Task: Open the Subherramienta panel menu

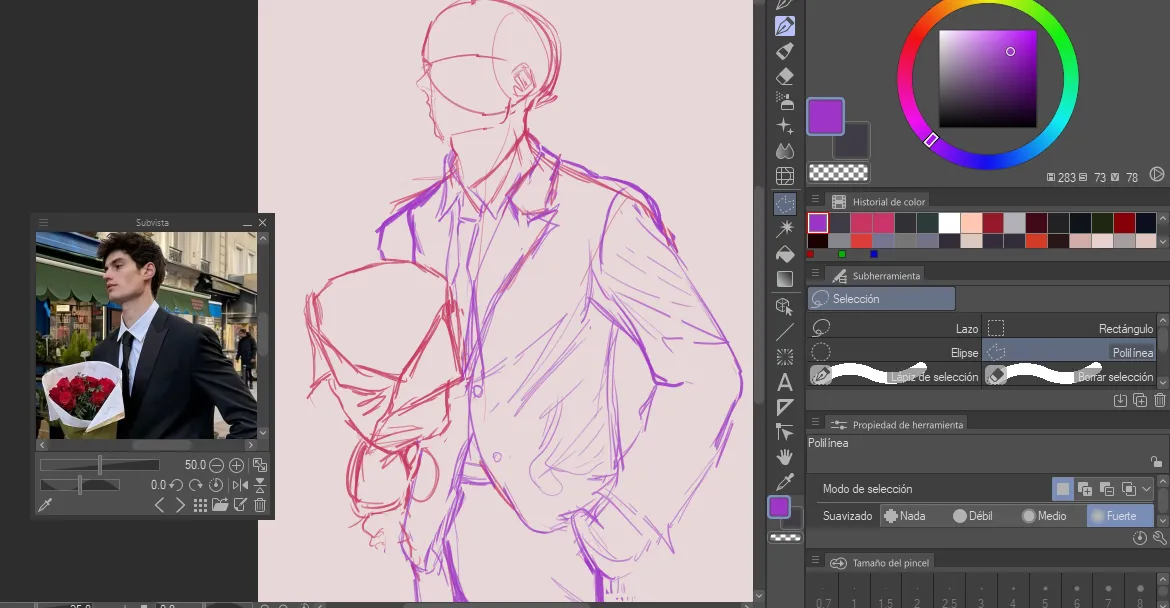Action: pyautogui.click(x=816, y=274)
